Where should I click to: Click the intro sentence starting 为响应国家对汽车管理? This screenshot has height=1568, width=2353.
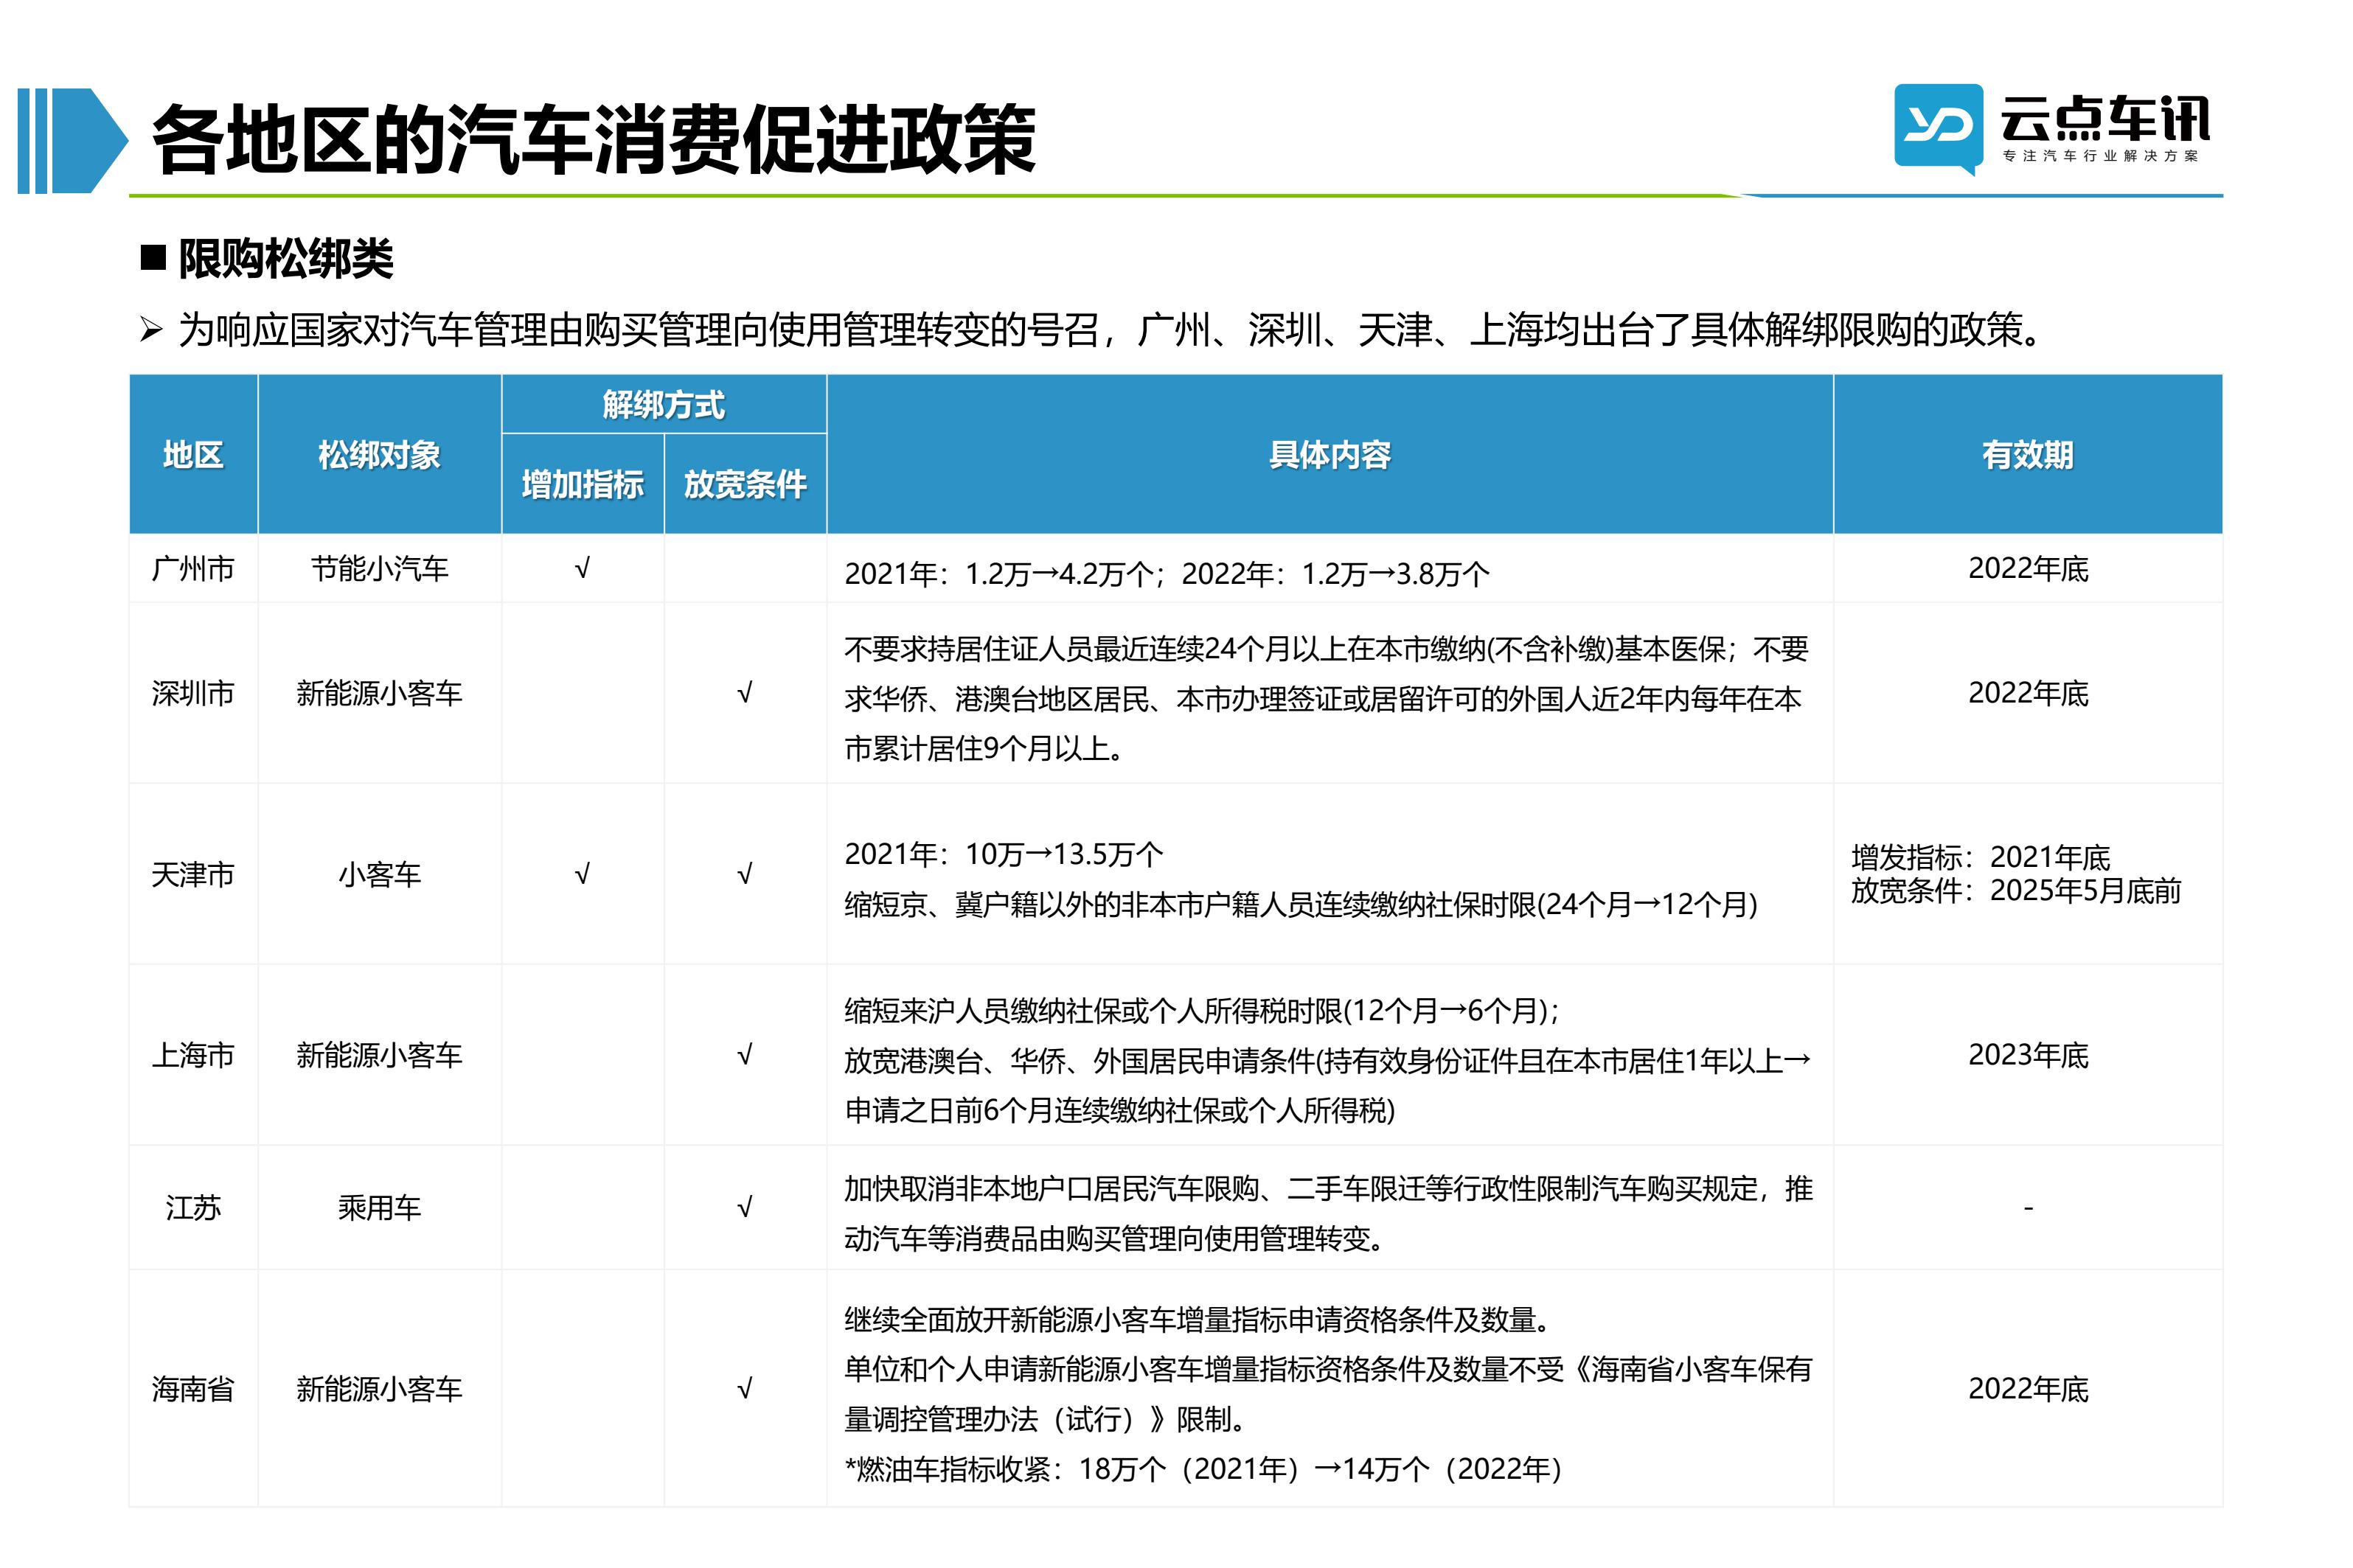coord(1108,329)
